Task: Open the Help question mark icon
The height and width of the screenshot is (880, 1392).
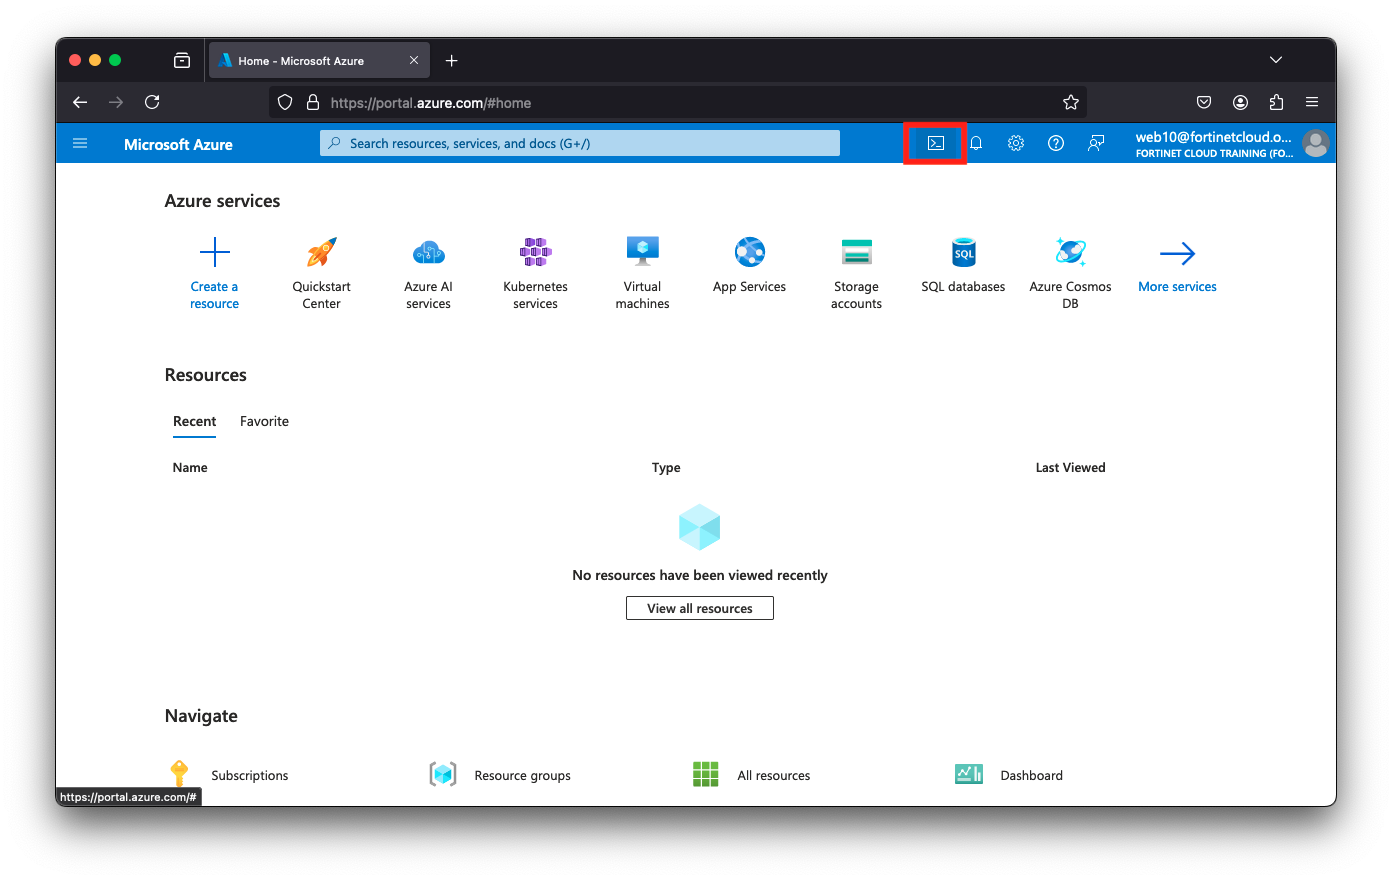Action: [x=1056, y=143]
